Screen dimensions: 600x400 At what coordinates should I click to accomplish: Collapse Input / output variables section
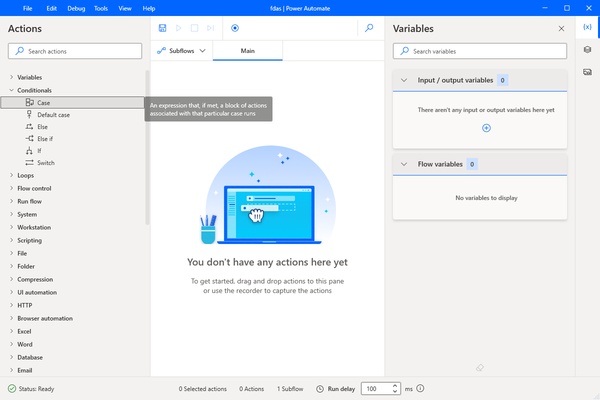pos(404,80)
